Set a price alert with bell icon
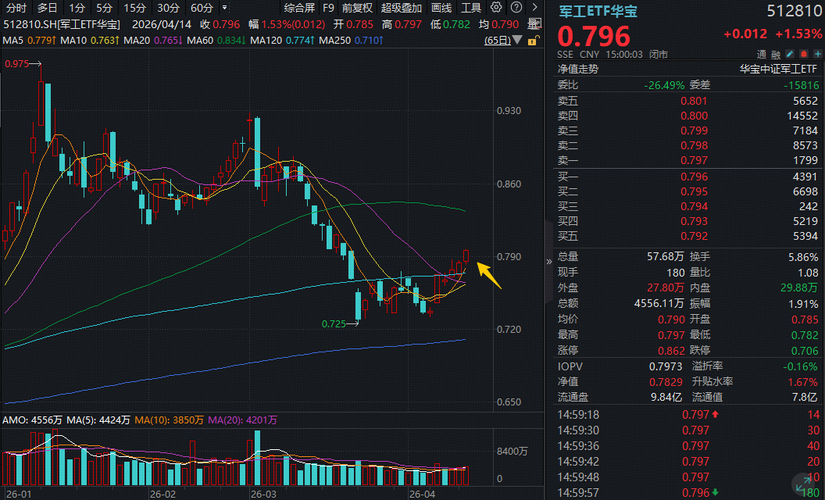 (804, 54)
